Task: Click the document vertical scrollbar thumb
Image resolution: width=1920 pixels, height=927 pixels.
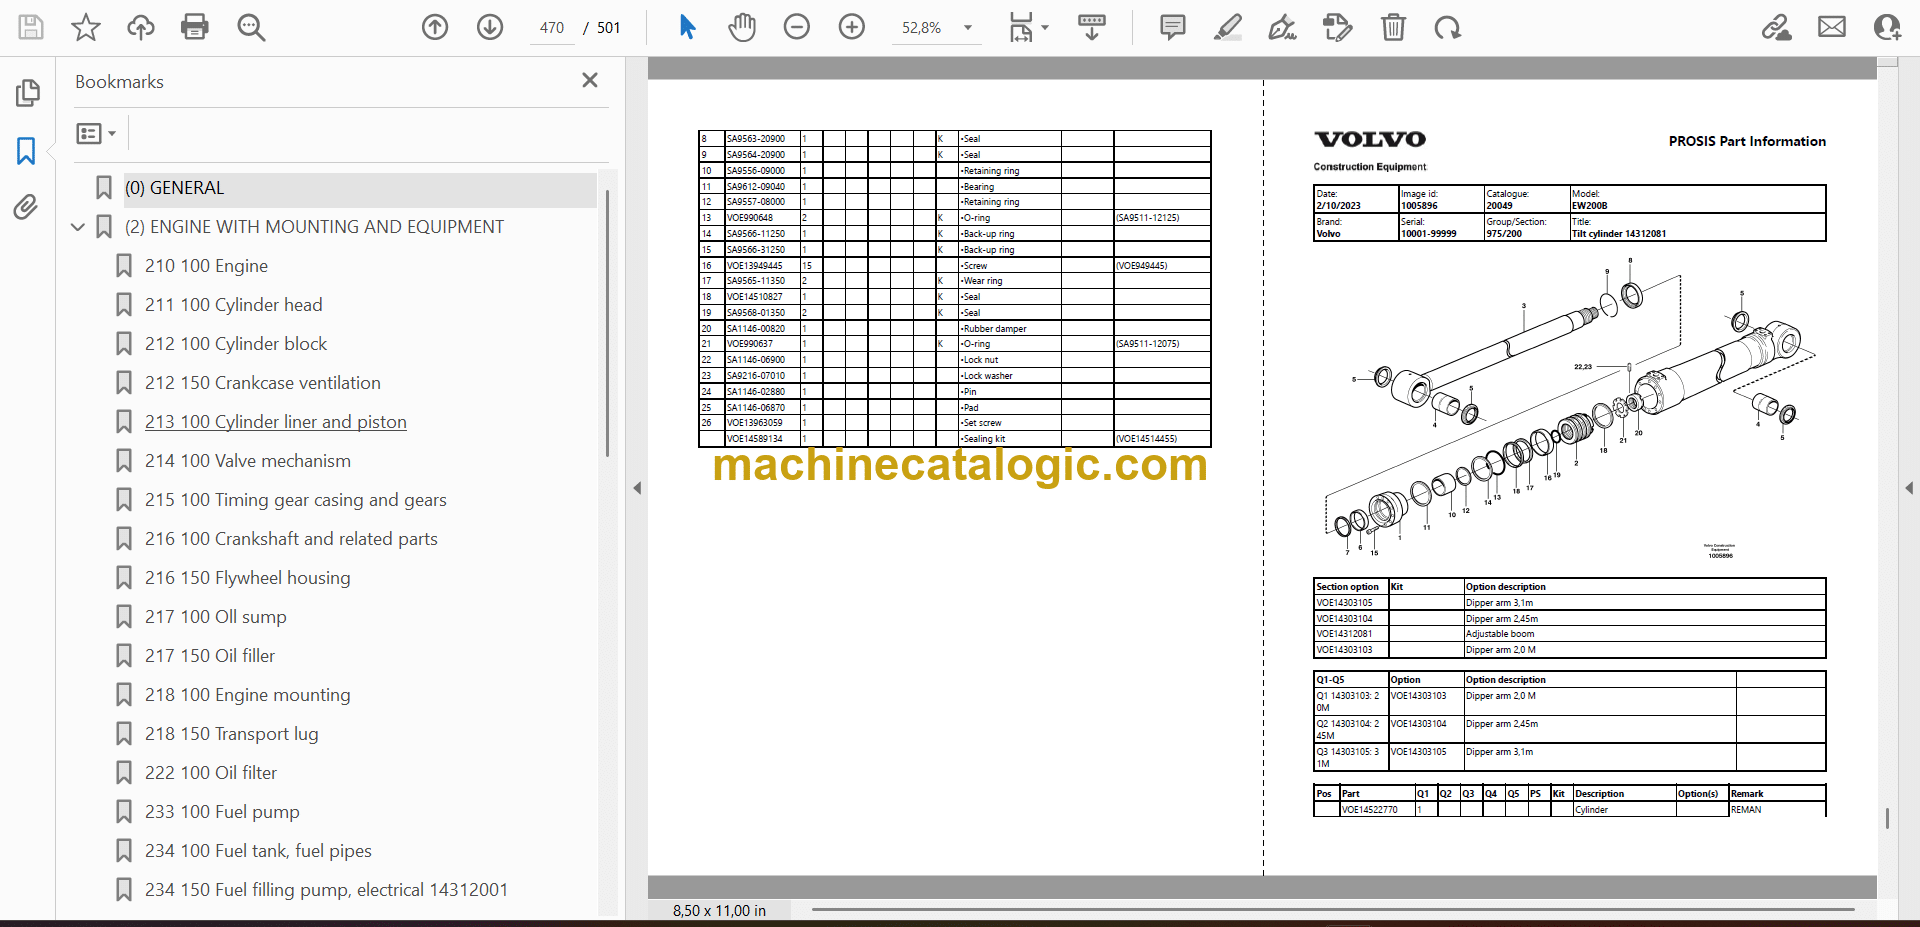Action: pyautogui.click(x=1887, y=818)
